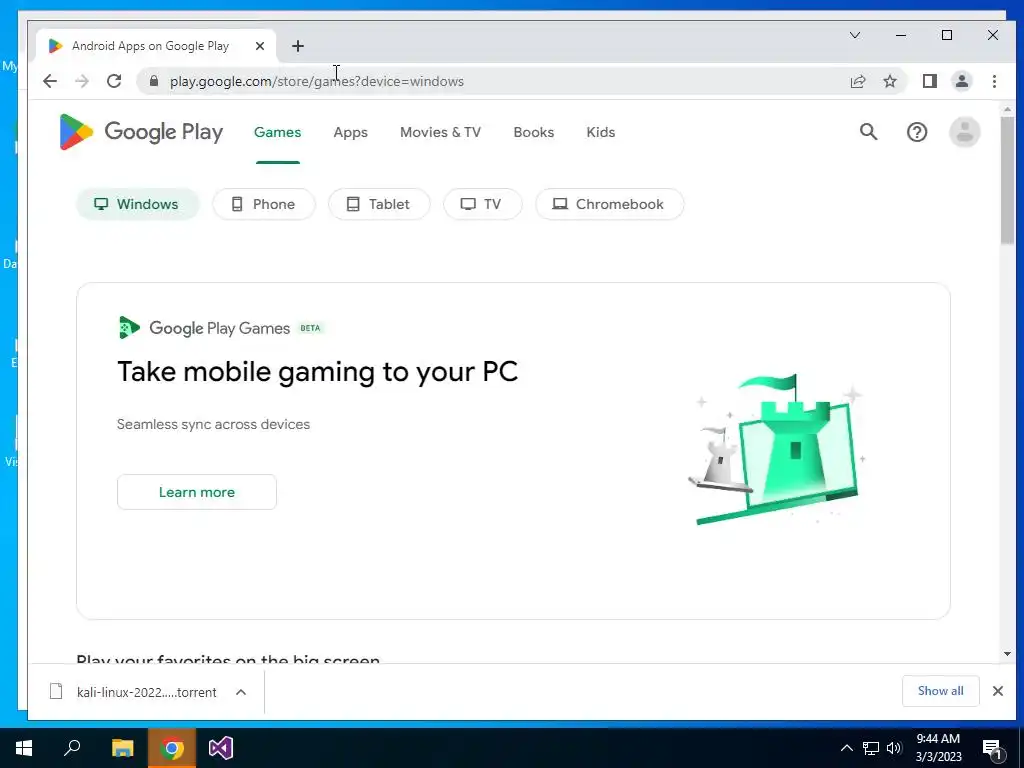Open the Movies & TV section
Viewport: 1024px width, 768px height.
coord(440,132)
